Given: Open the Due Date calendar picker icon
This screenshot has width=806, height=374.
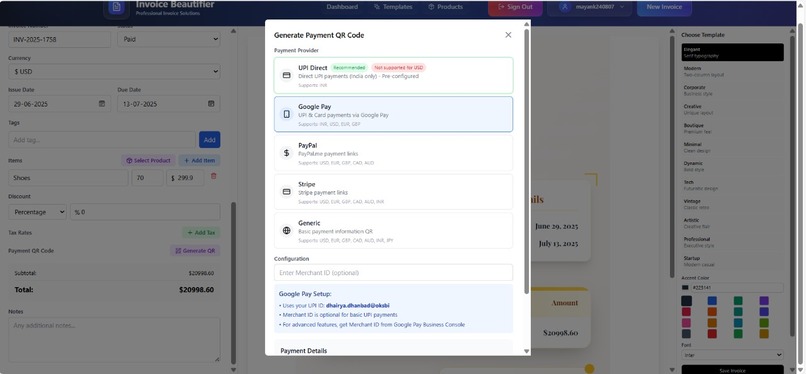Looking at the screenshot, I should pos(211,104).
